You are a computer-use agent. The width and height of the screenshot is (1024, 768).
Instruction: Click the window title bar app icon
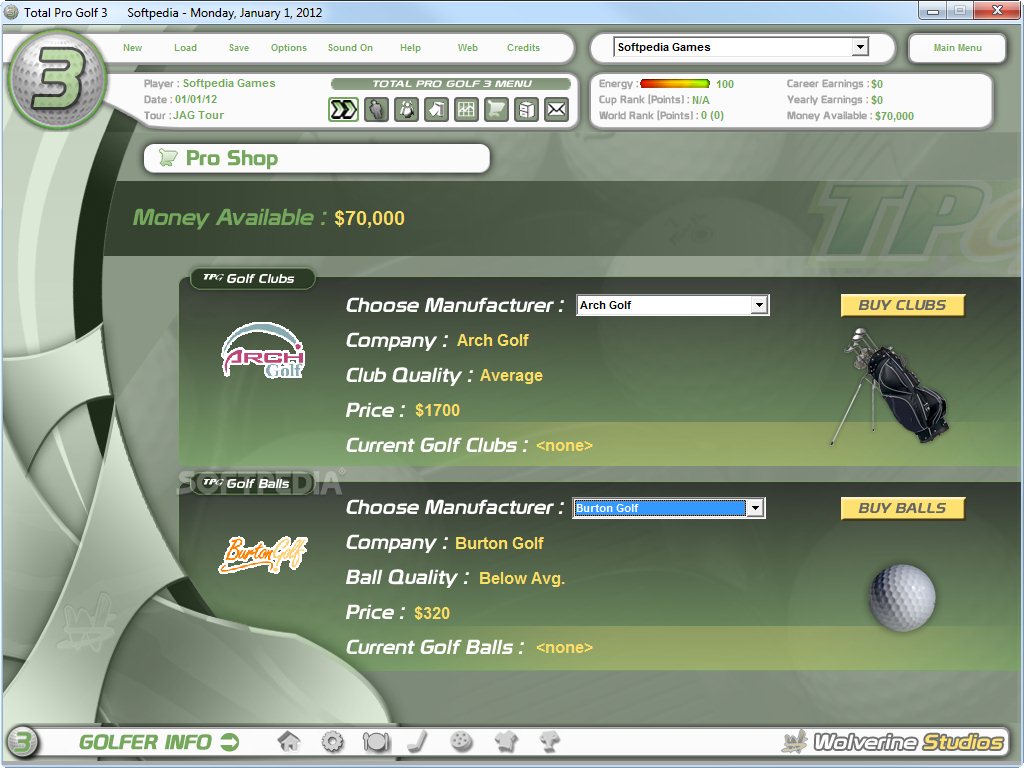click(11, 12)
